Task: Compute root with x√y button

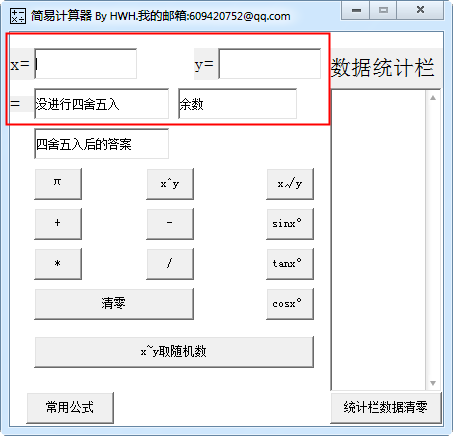Action: click(x=290, y=184)
